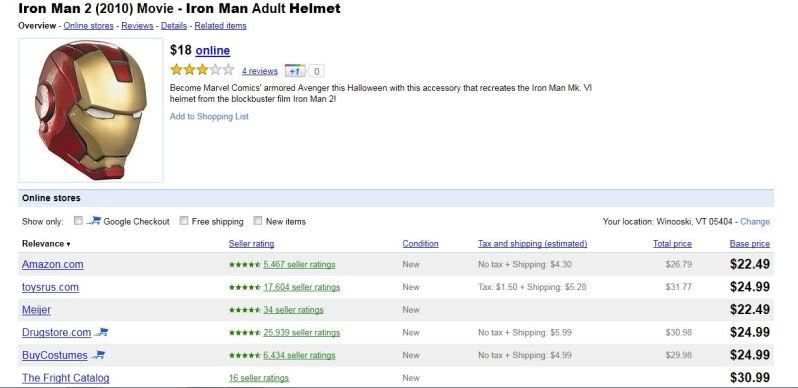798x388 pixels.
Task: Tick the New items filter checkbox
Action: pyautogui.click(x=258, y=221)
